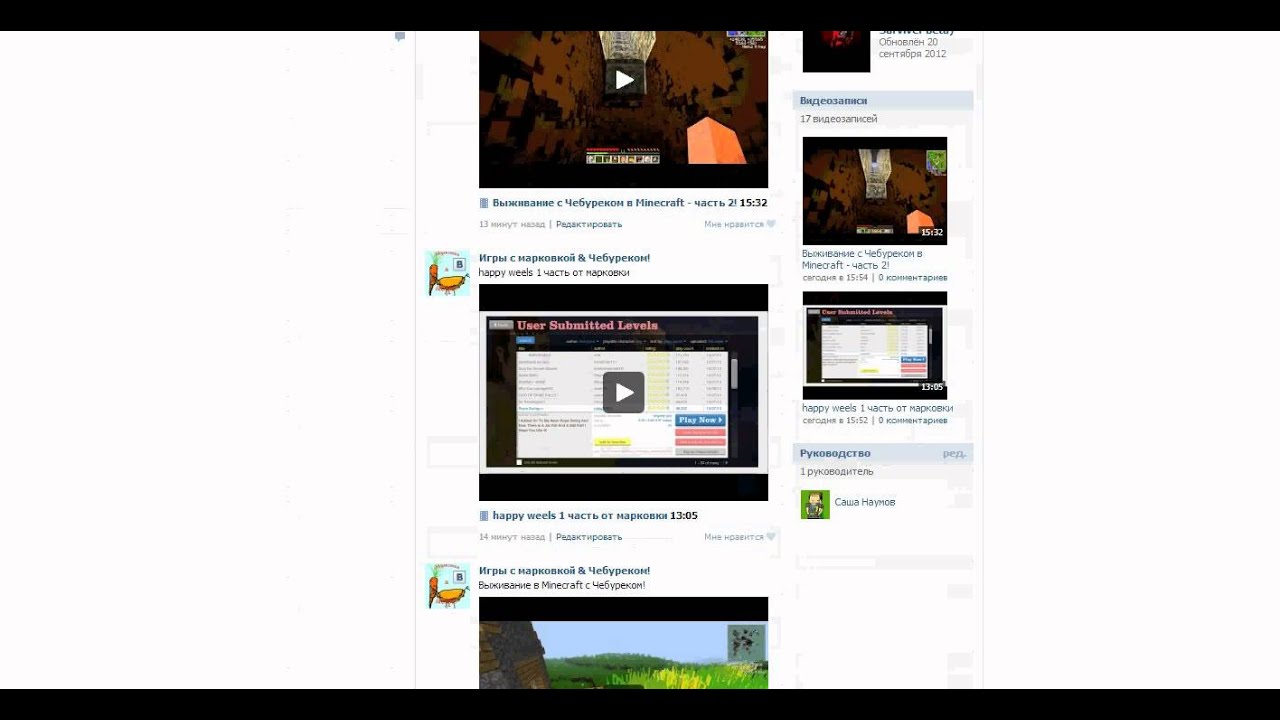
Task: Open sidebar link 'Выживание с Чебуреком в Minecraft - часть 2!'
Action: pyautogui.click(x=862, y=259)
